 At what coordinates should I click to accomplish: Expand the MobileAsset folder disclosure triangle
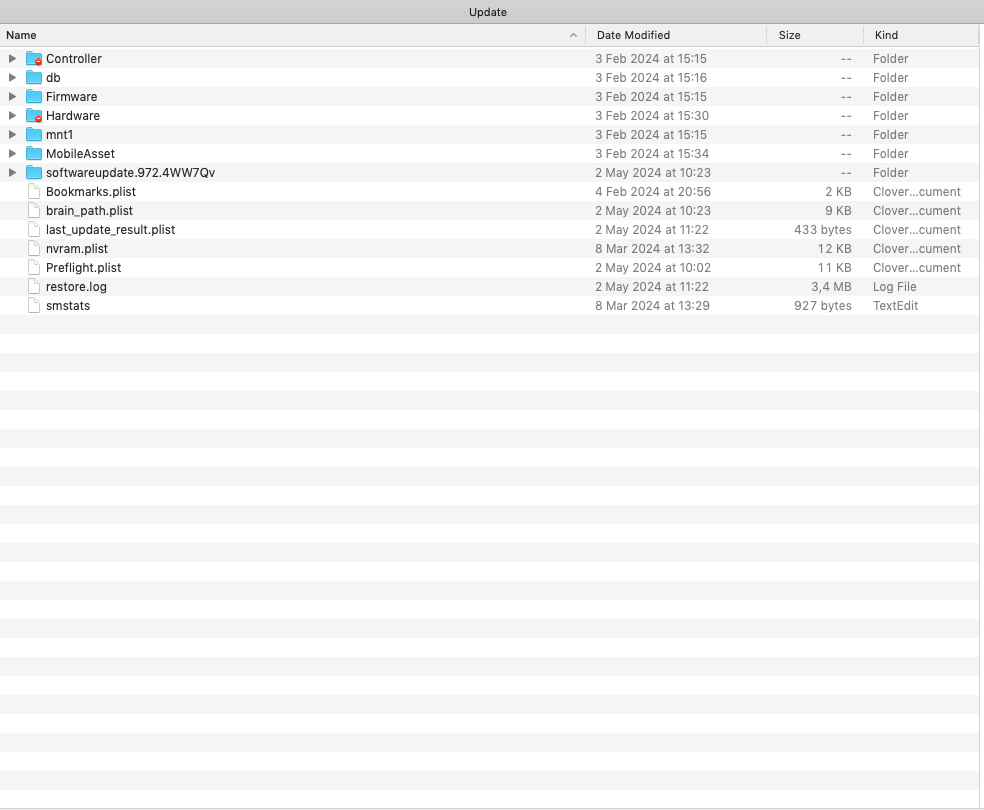[x=12, y=154]
